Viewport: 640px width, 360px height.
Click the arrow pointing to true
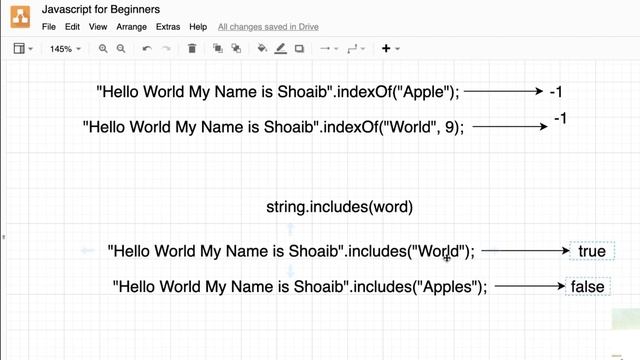(x=526, y=251)
